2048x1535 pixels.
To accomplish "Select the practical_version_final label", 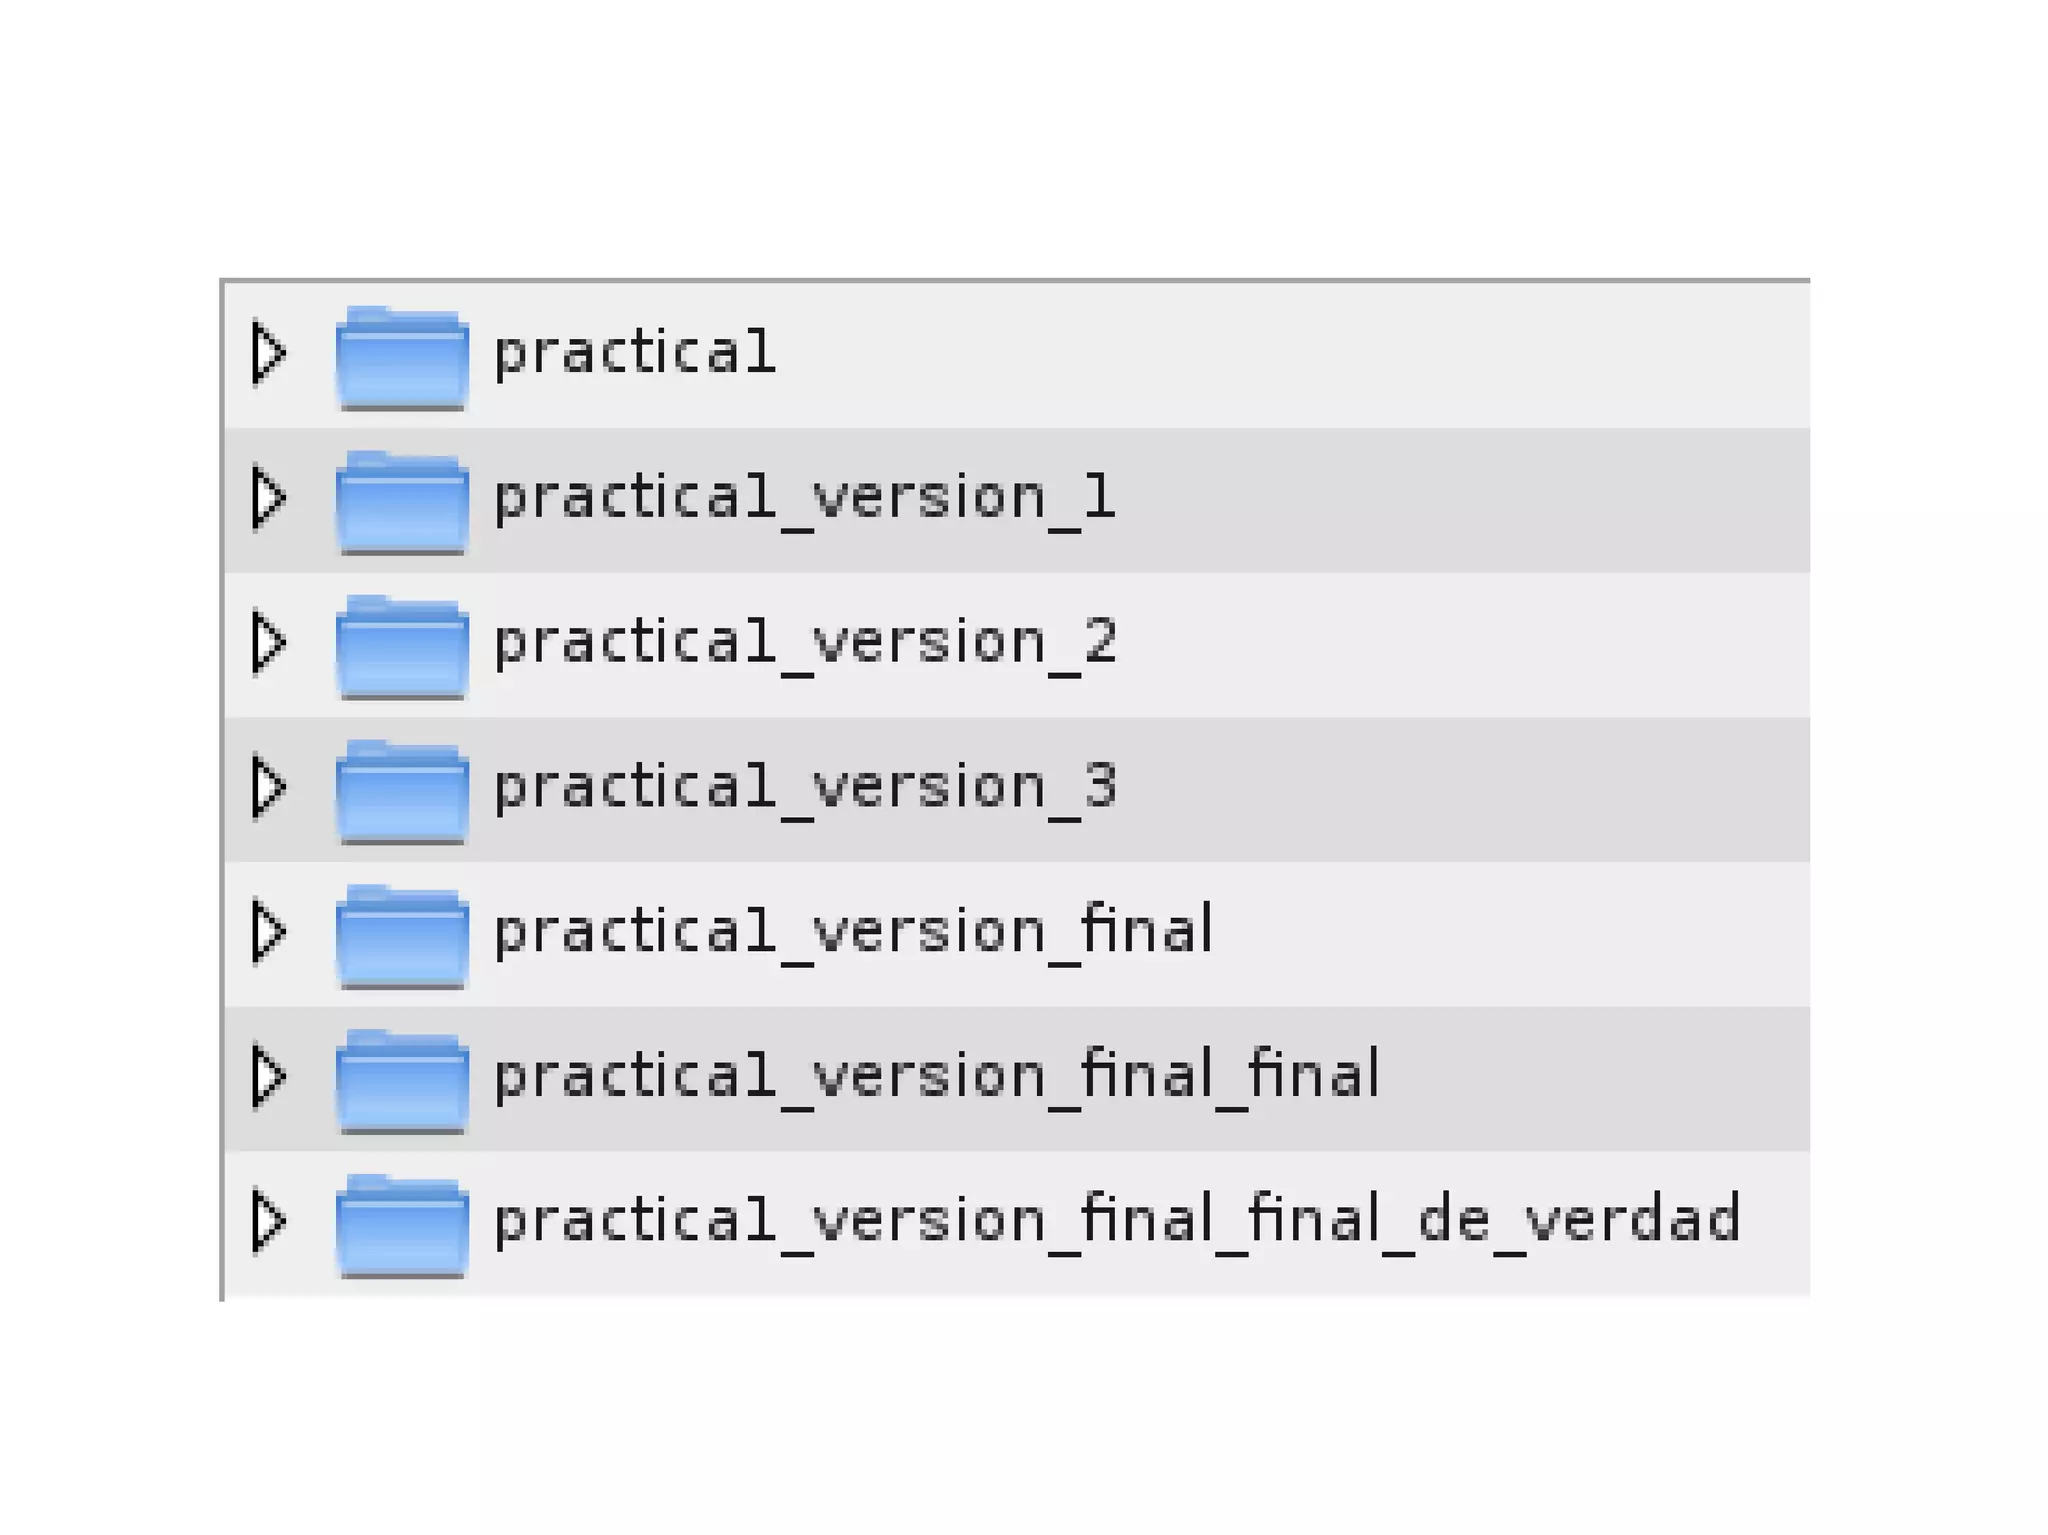I will tap(853, 931).
